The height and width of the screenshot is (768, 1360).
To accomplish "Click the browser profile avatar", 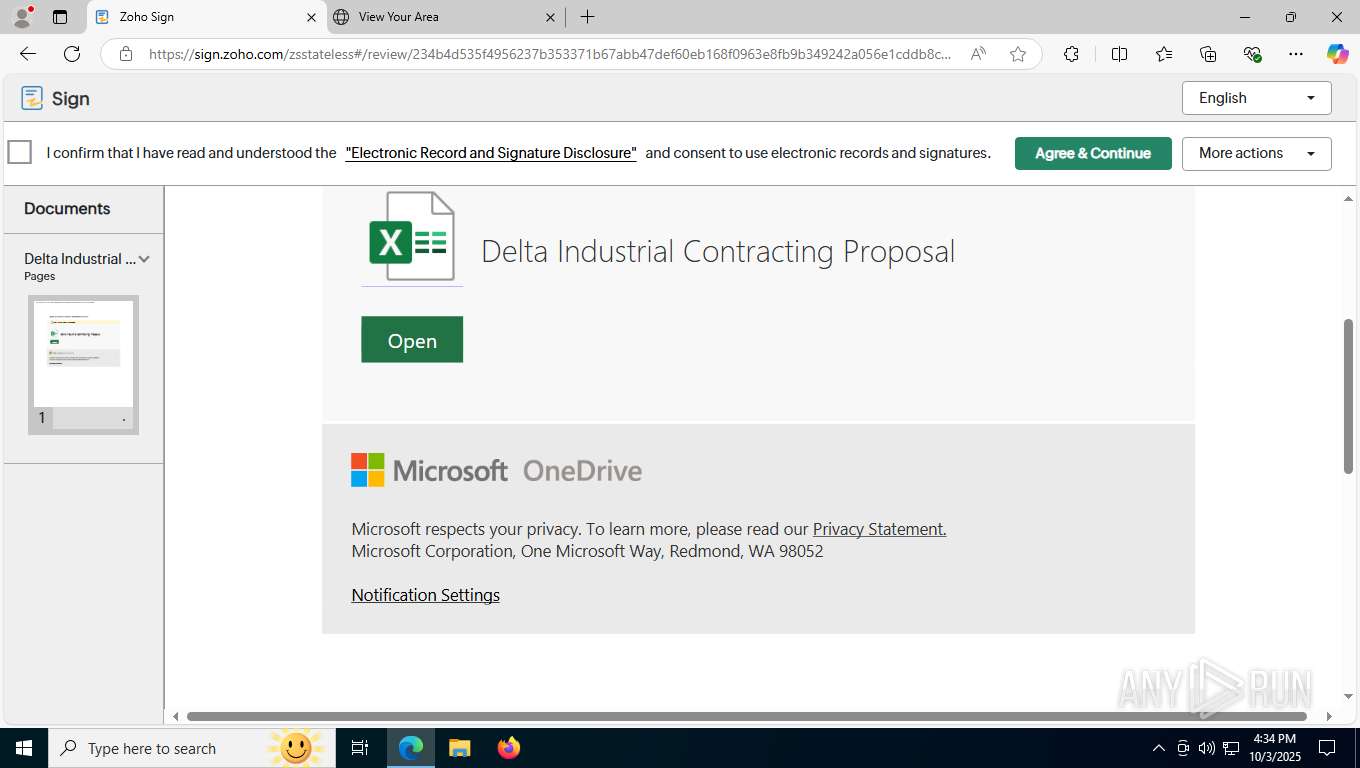I will pos(22,17).
